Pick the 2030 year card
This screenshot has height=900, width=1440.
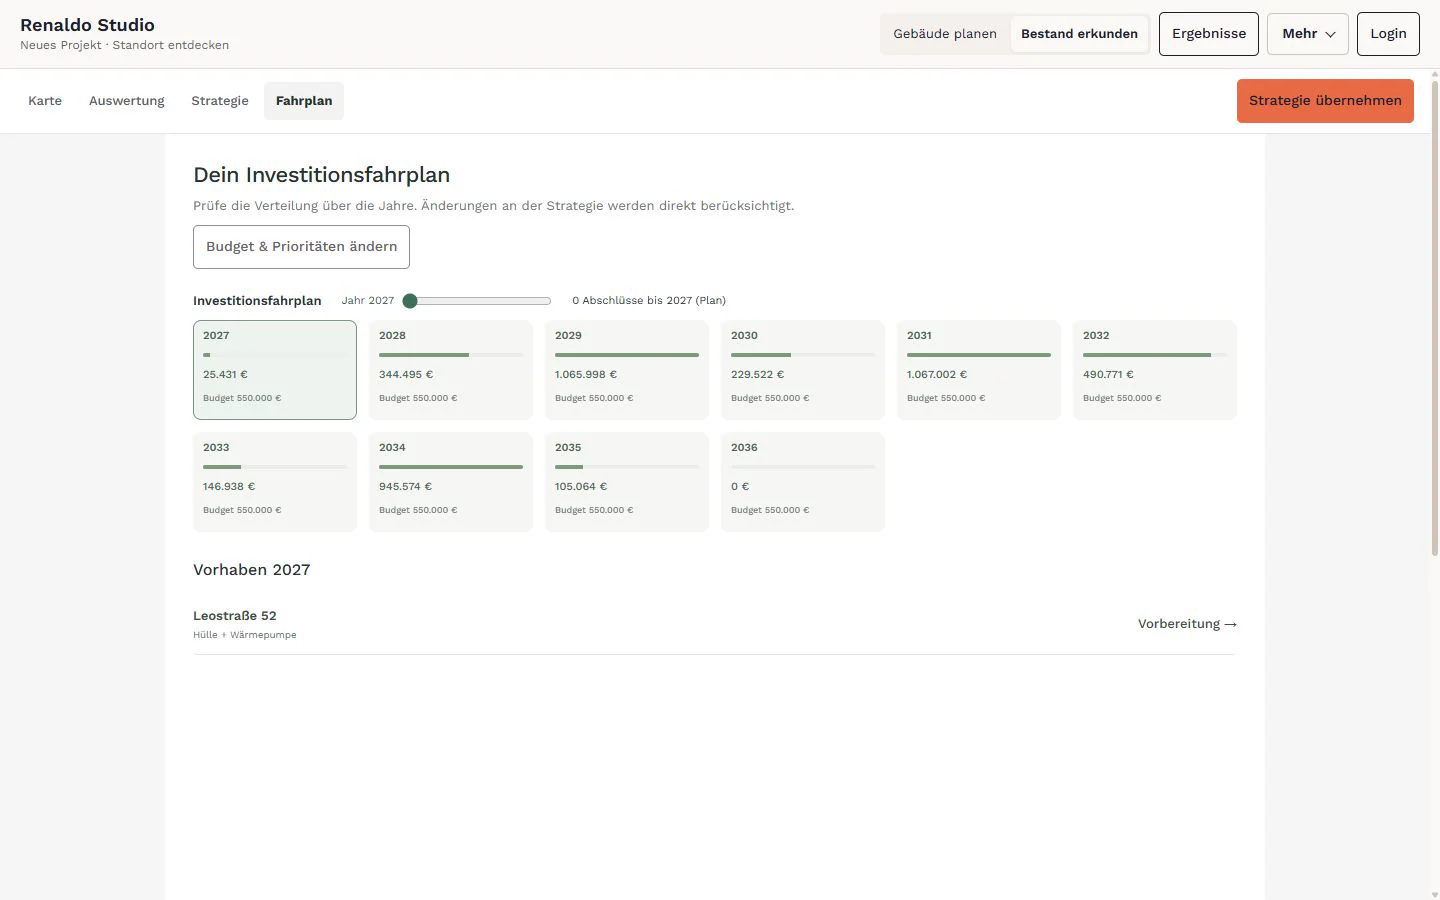pos(803,370)
